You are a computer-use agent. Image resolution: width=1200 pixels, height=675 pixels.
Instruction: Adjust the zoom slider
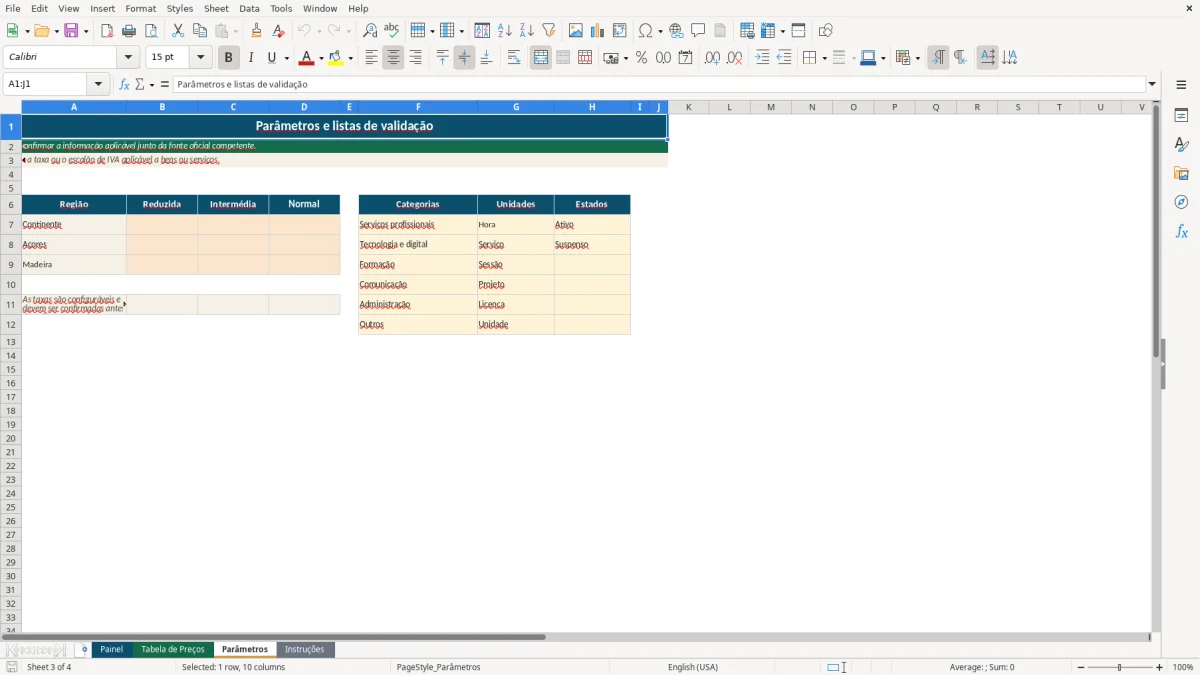click(x=1119, y=667)
